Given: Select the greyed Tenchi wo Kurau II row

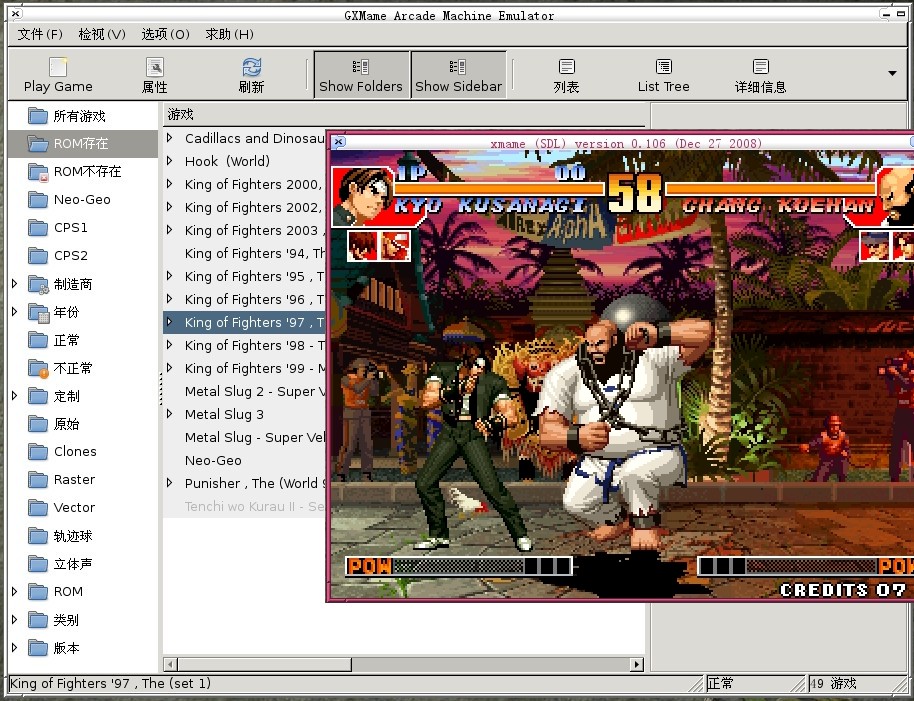Looking at the screenshot, I should [x=244, y=506].
